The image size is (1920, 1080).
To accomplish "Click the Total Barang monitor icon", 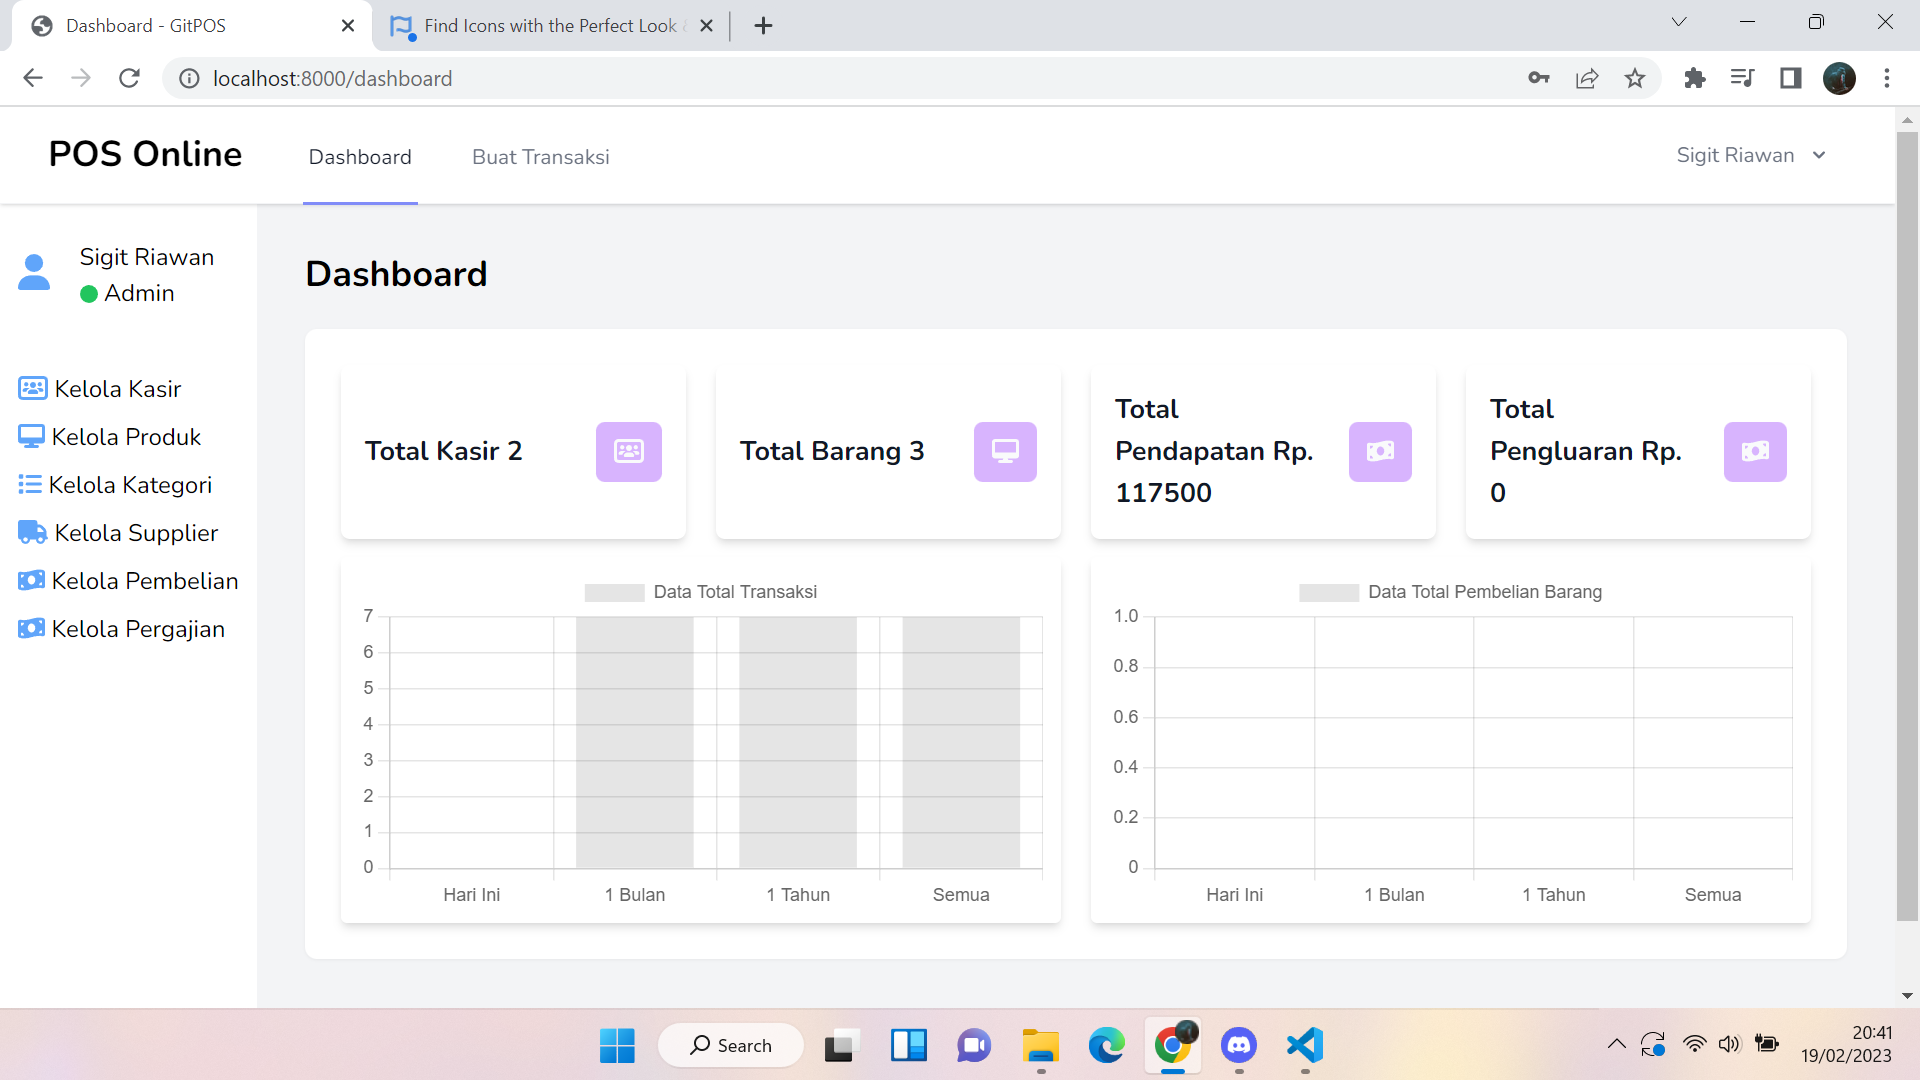I will click(1005, 452).
